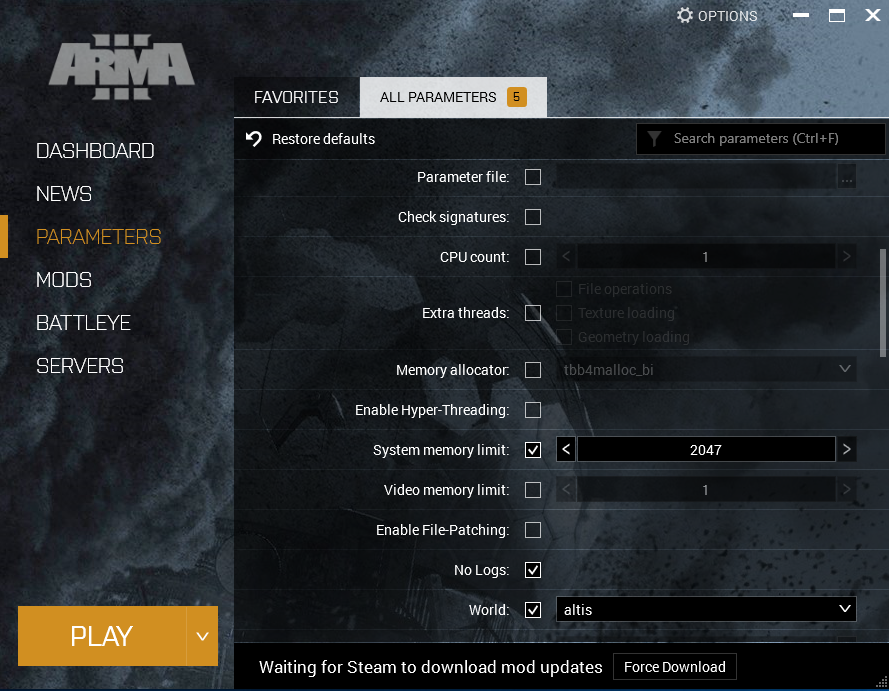Open the News section
This screenshot has height=691, width=889.
[64, 194]
